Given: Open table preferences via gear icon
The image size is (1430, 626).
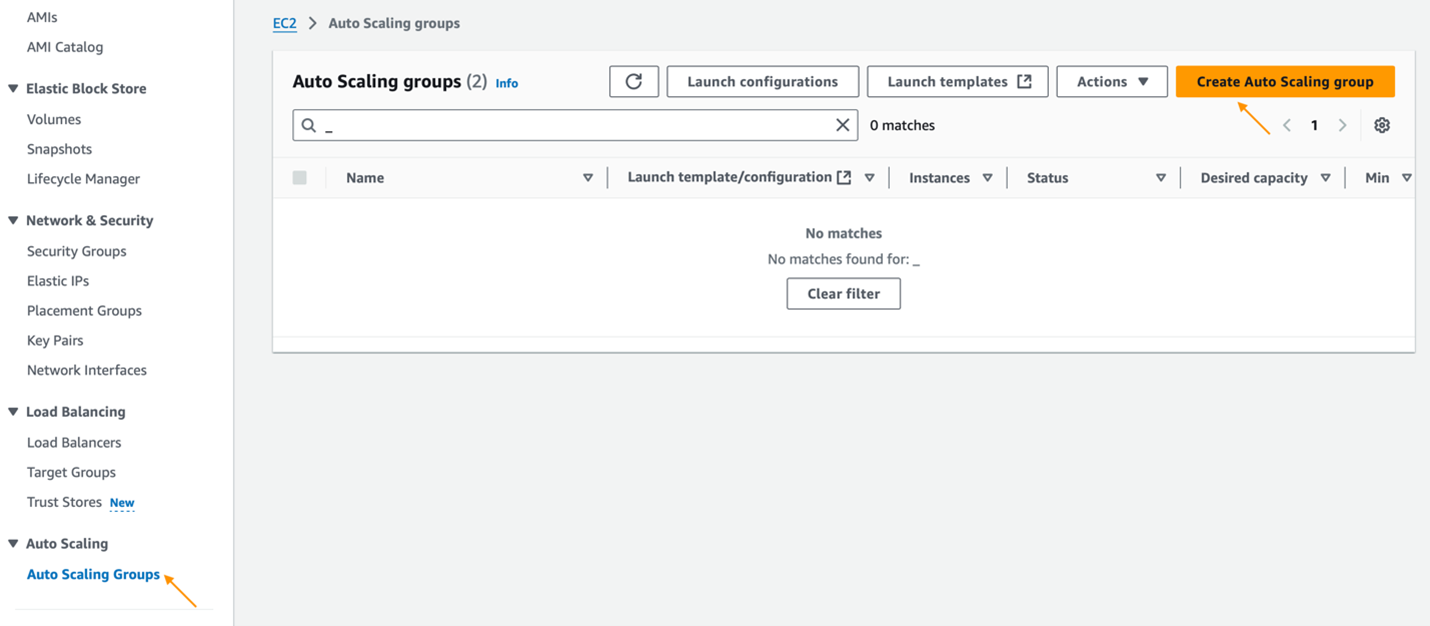Looking at the screenshot, I should tap(1381, 124).
